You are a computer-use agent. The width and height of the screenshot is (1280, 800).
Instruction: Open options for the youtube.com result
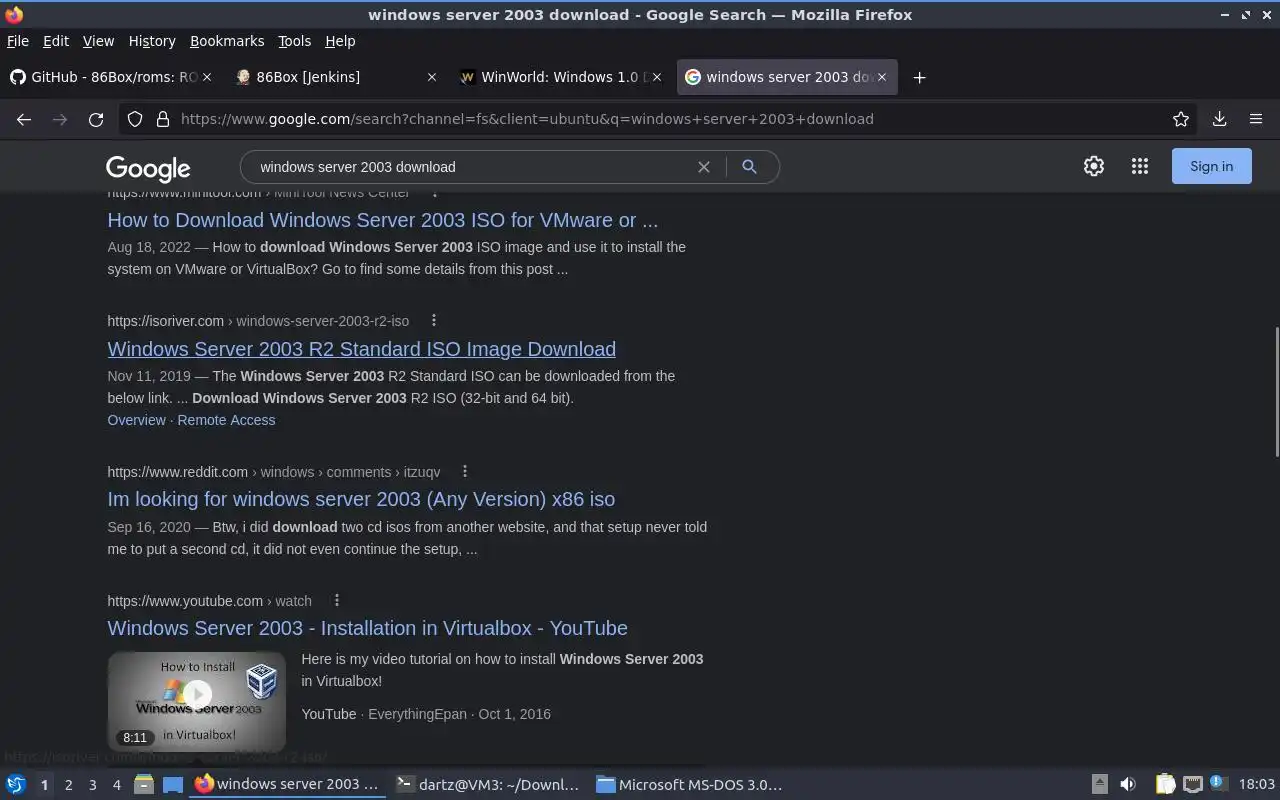pos(337,600)
